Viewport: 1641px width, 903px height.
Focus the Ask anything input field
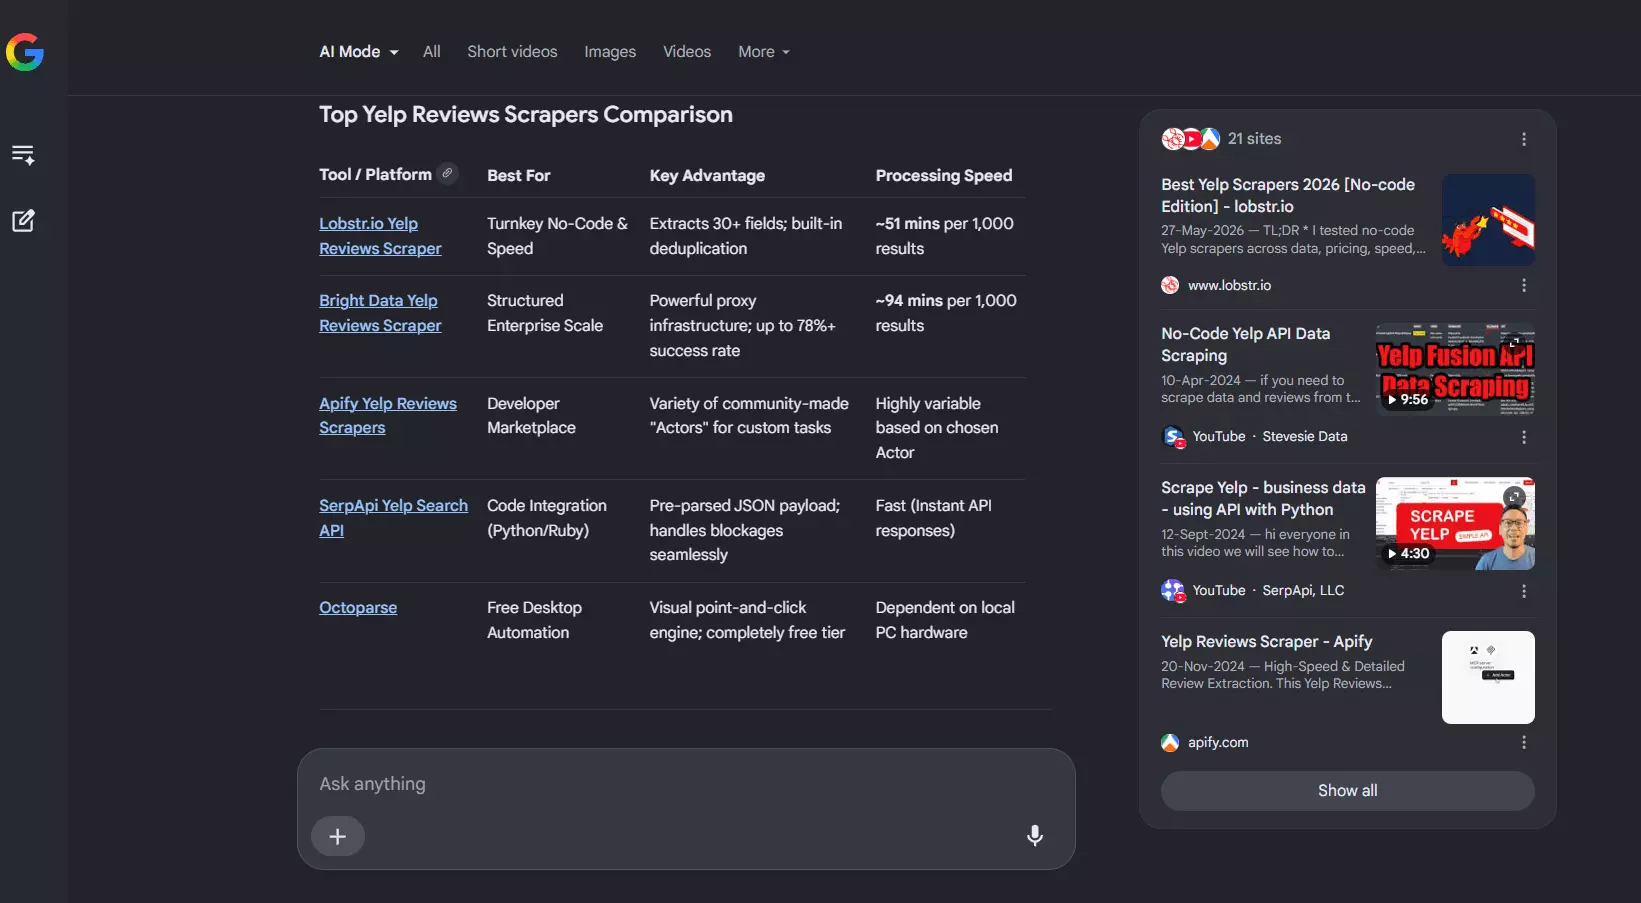[686, 784]
